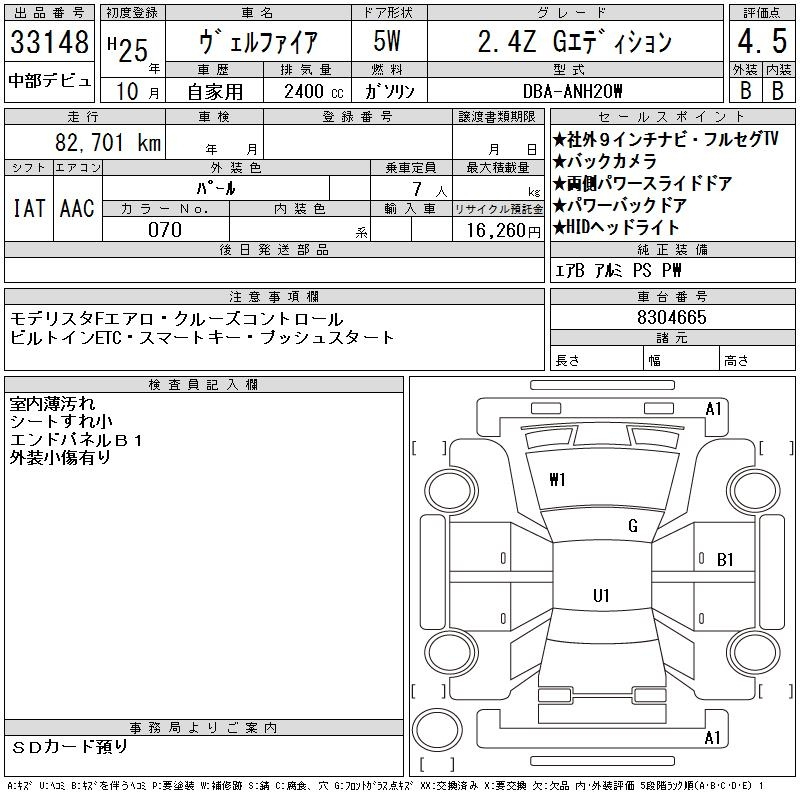Select sales point バックカメラ

[x=605, y=161]
